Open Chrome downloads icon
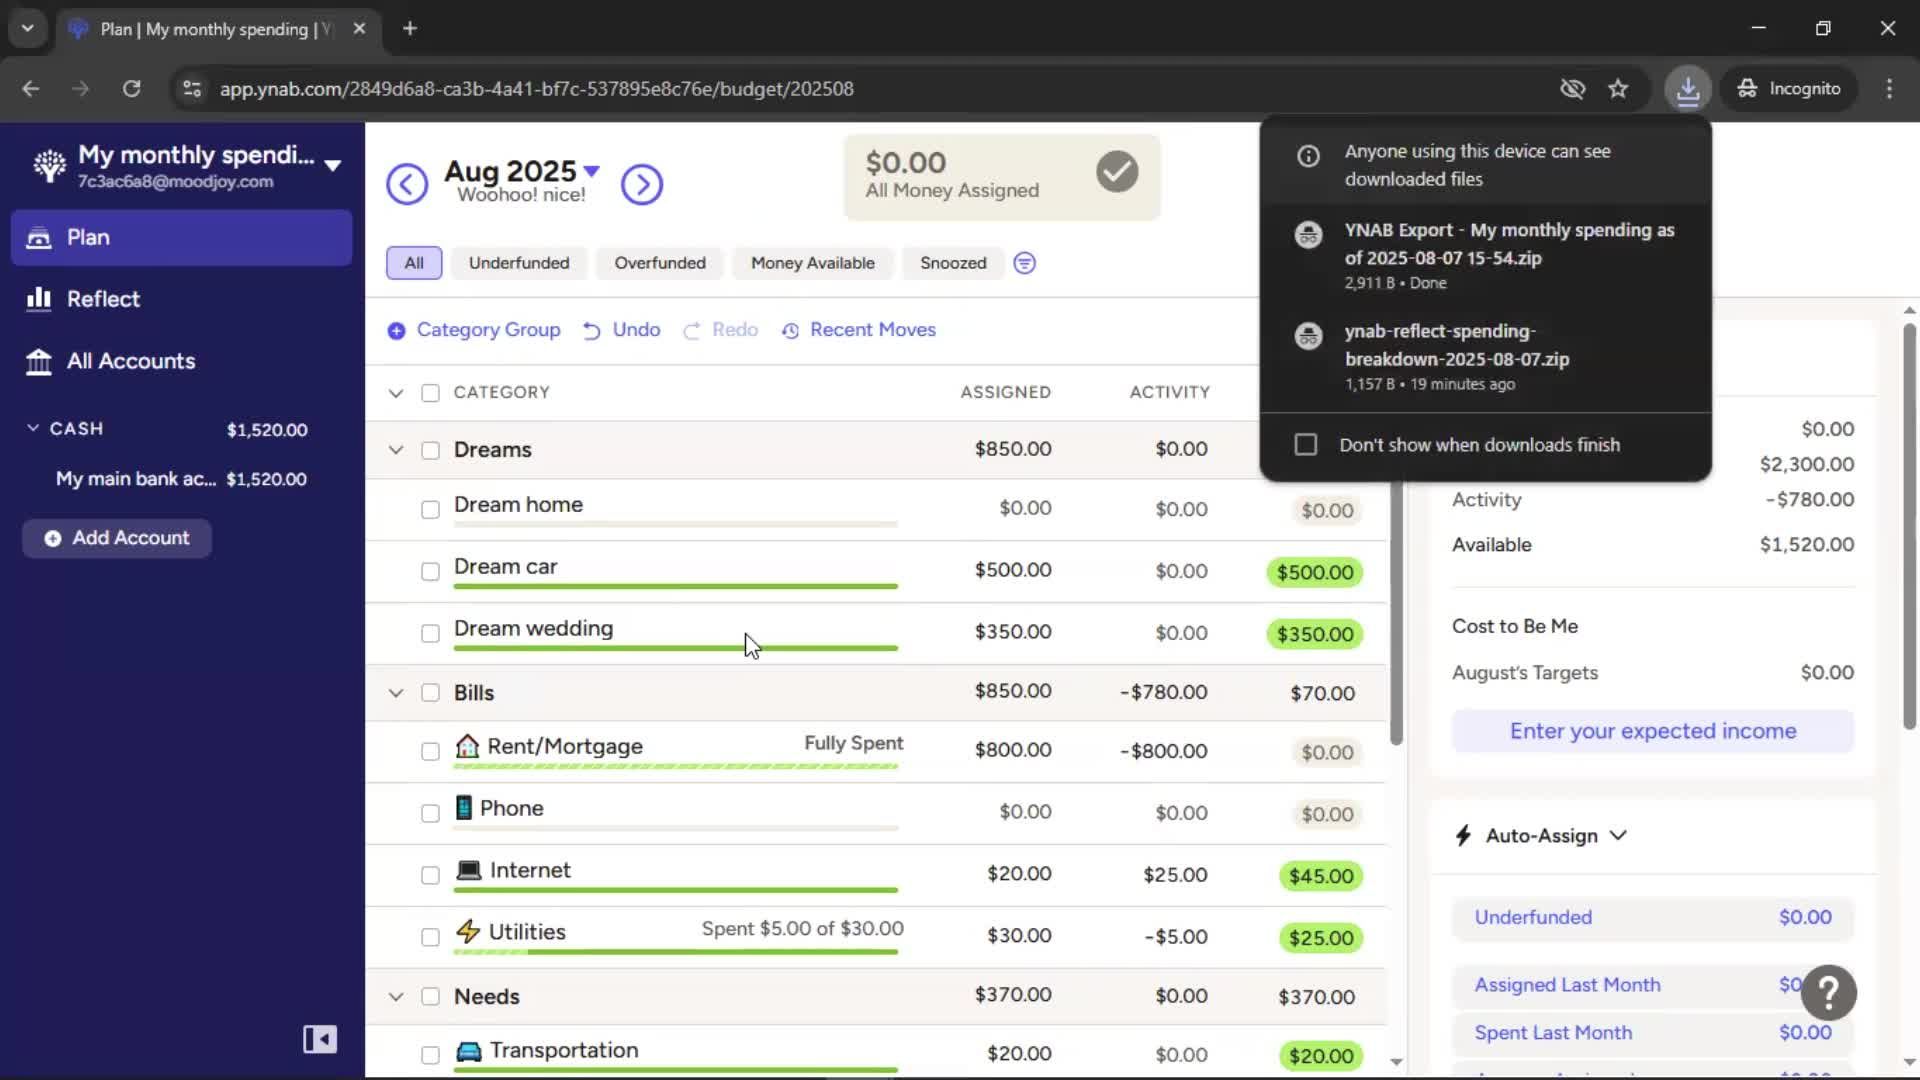The image size is (1920, 1080). 1688,89
